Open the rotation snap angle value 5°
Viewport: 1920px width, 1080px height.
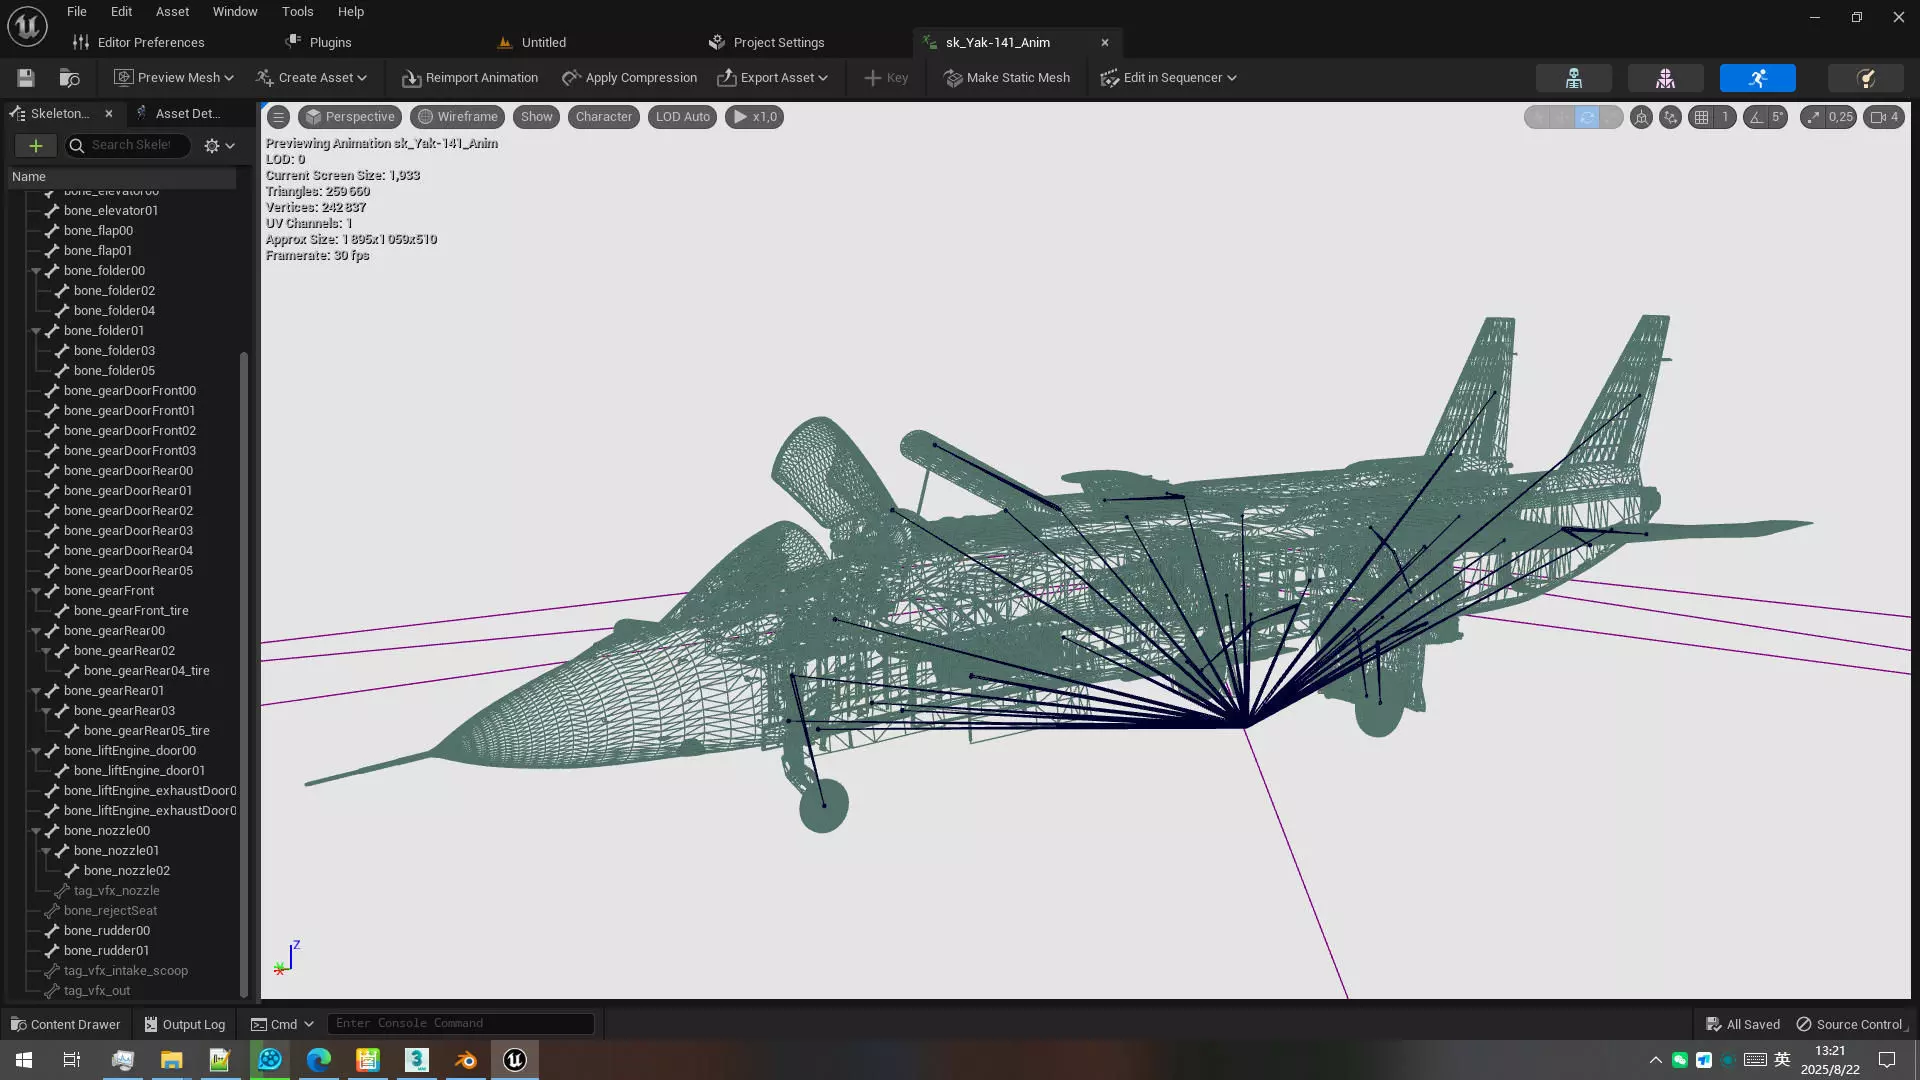coord(1778,117)
